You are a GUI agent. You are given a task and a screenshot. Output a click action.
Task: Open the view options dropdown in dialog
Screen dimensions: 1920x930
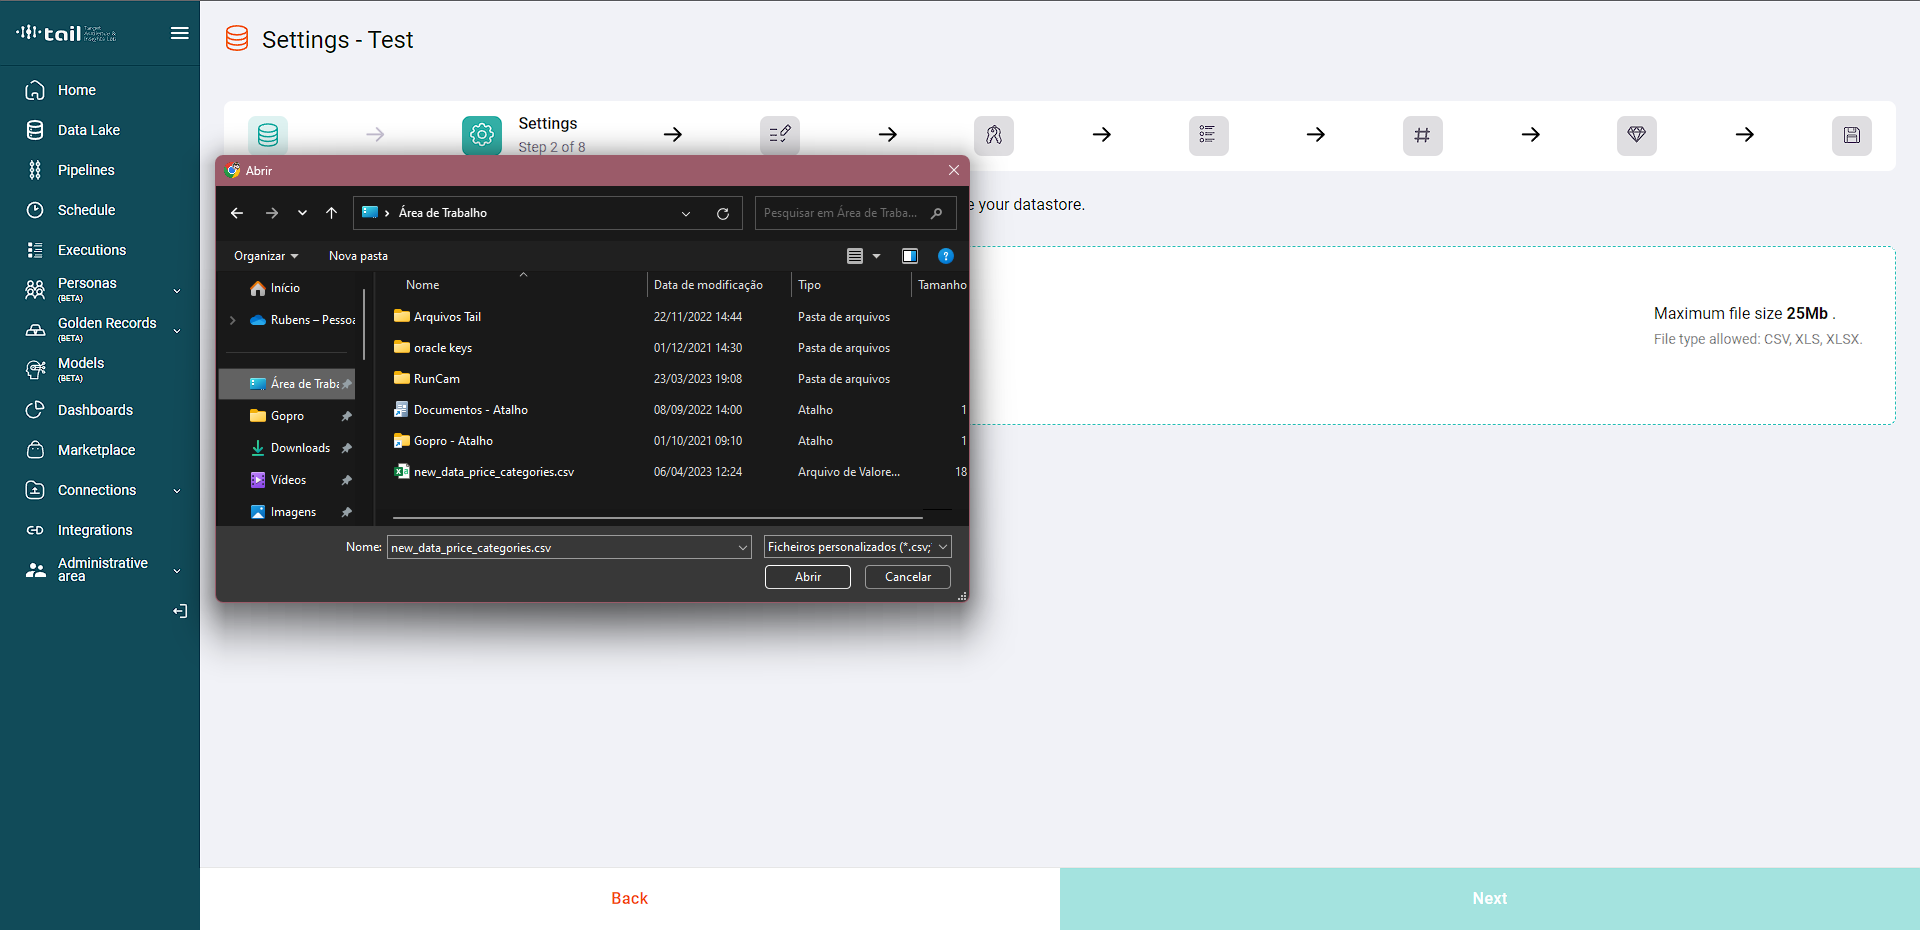[876, 256]
